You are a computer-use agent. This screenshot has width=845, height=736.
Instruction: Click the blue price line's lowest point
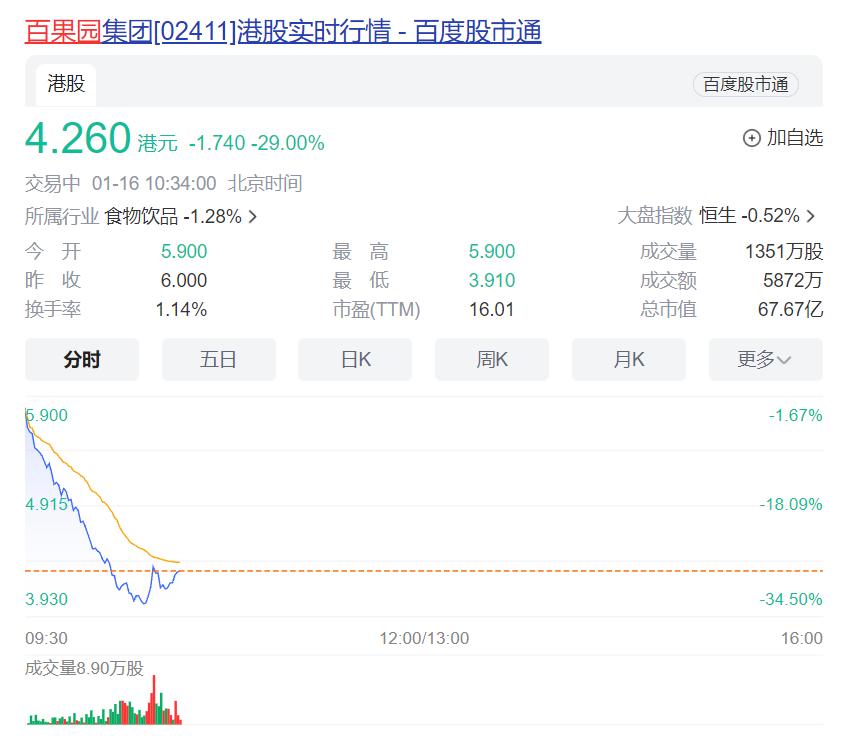tap(144, 602)
